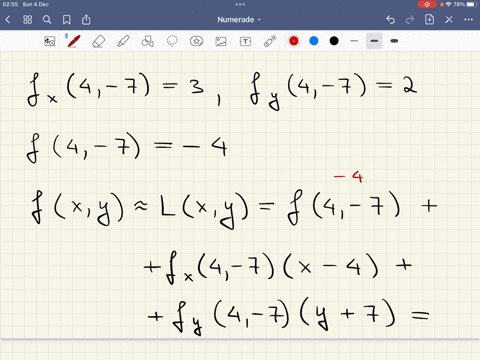Select the Pen tool
Image resolution: width=480 pixels, height=360 pixels.
[73, 41]
